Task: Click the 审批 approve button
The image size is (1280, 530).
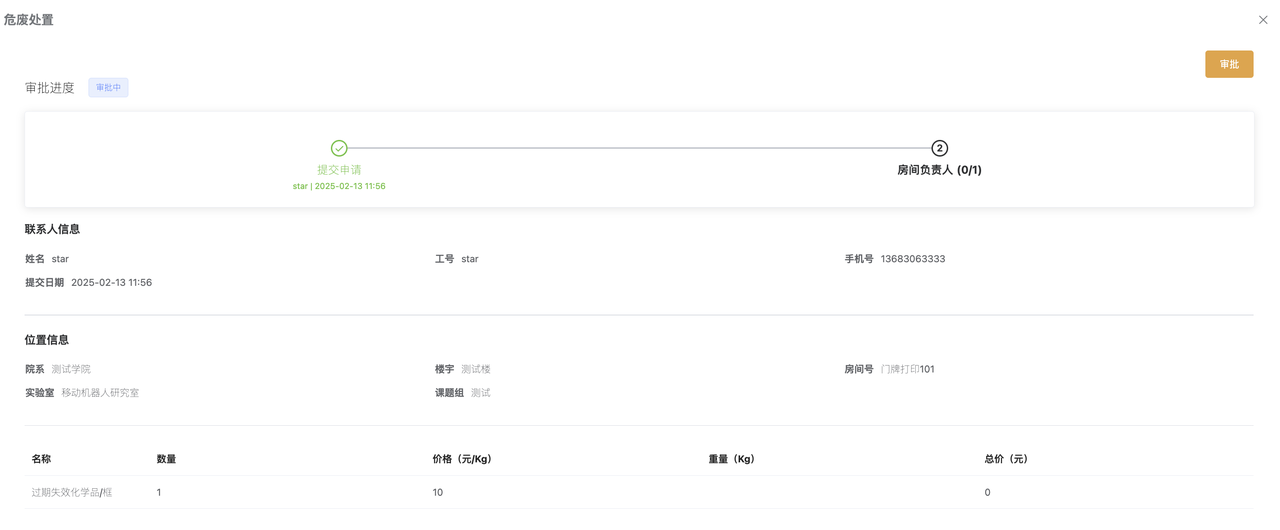Action: point(1229,64)
